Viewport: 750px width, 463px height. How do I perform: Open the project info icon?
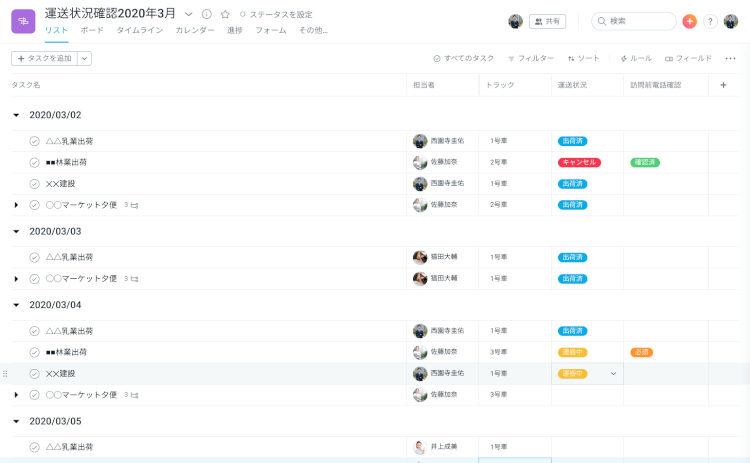click(207, 14)
